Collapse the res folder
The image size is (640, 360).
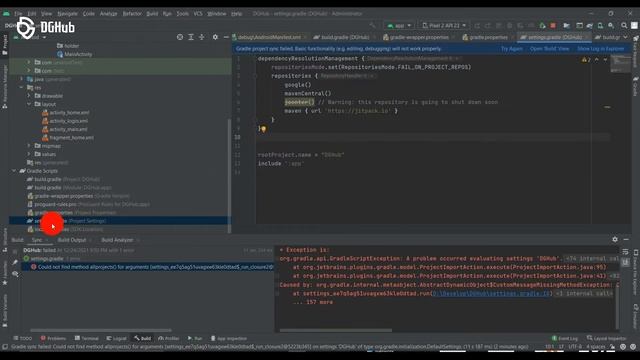[21, 87]
